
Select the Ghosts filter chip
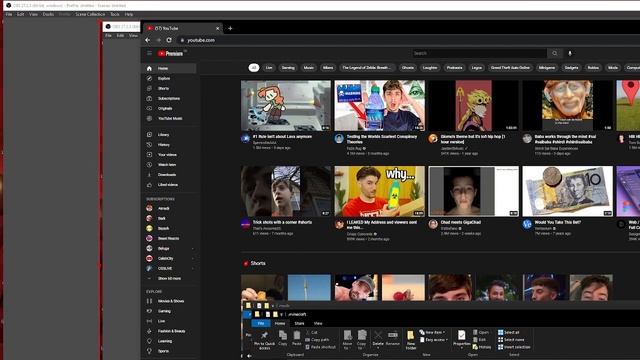click(x=408, y=68)
